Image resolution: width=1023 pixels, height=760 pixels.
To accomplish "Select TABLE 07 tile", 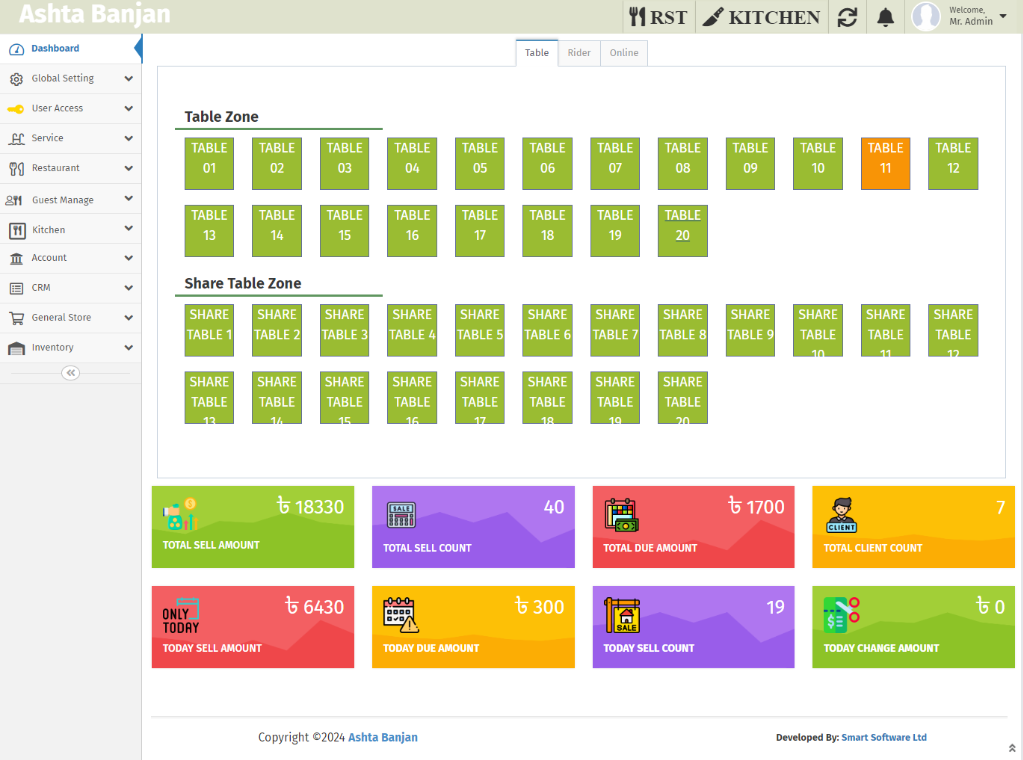I will coord(615,164).
